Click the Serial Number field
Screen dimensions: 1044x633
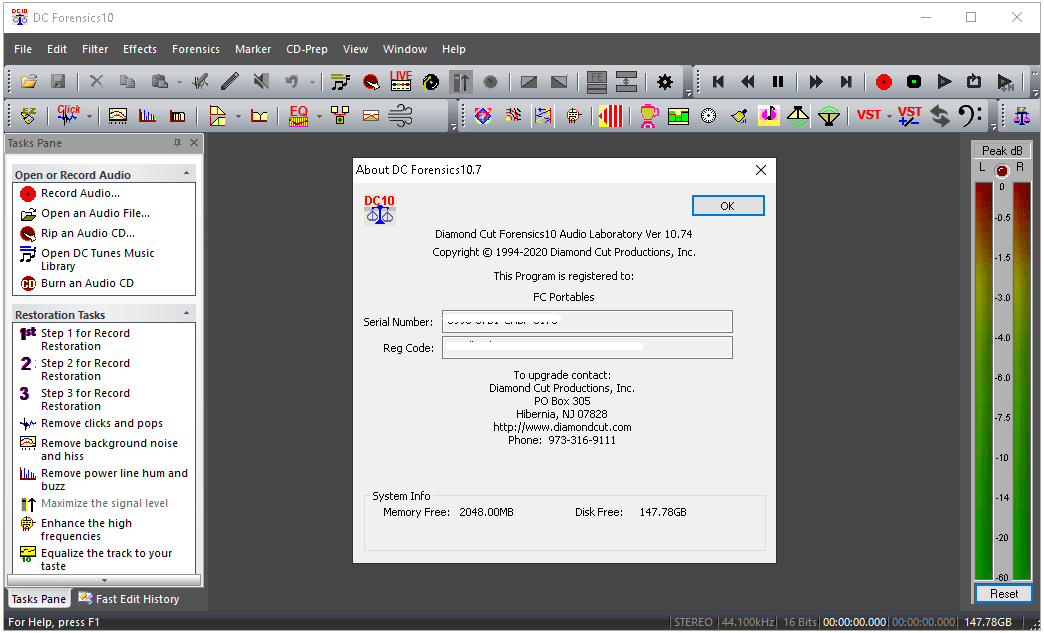[x=587, y=321]
